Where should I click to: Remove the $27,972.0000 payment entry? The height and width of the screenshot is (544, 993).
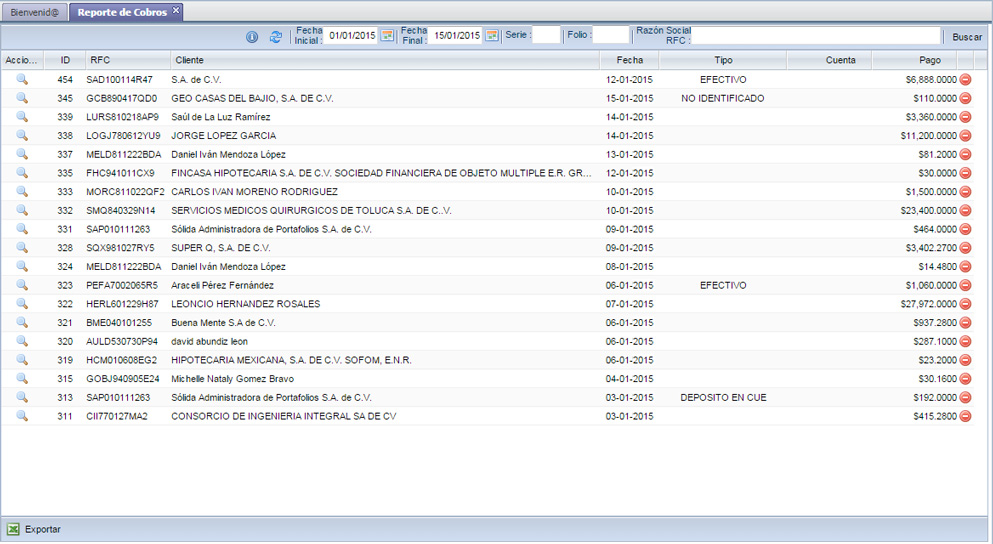coord(965,305)
